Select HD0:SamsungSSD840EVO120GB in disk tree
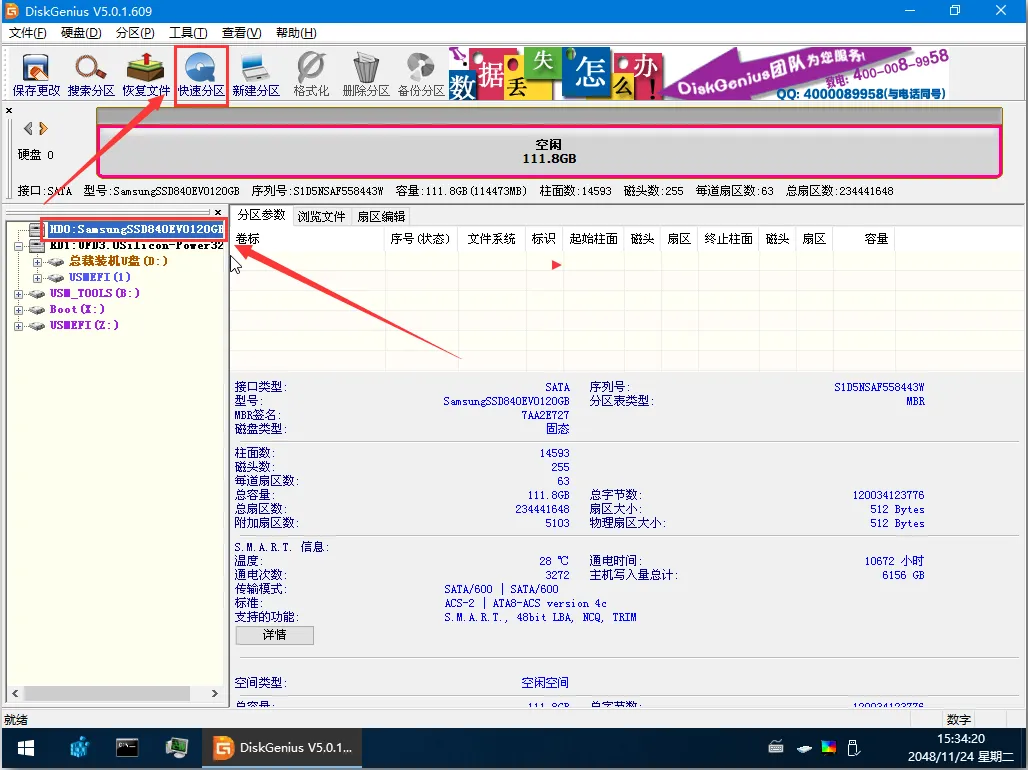Screen dimensions: 1028x770 [x=136, y=230]
